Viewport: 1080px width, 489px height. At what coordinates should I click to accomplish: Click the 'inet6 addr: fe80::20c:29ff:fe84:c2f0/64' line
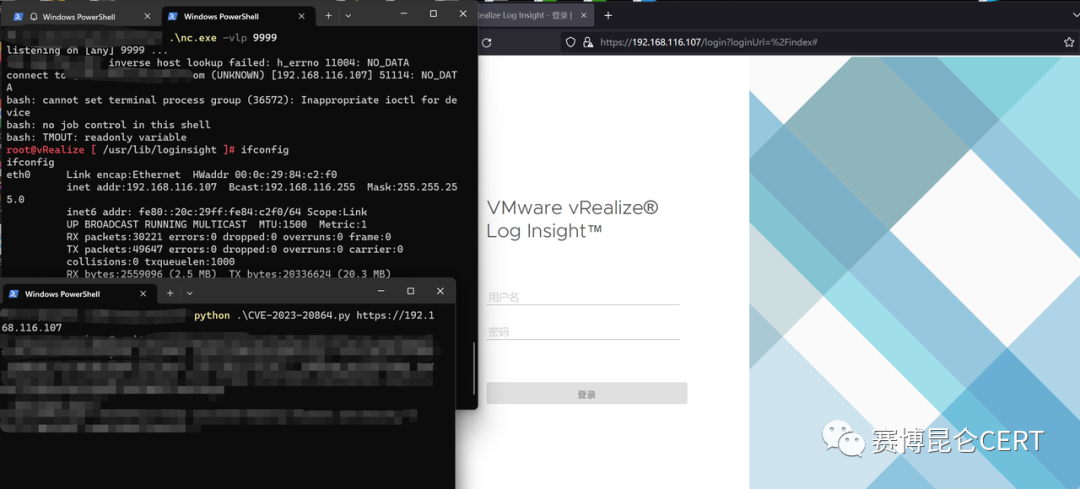[217, 212]
